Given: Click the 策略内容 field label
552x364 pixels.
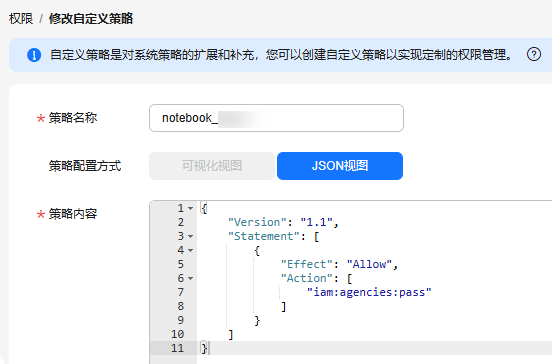Looking at the screenshot, I should (73, 214).
